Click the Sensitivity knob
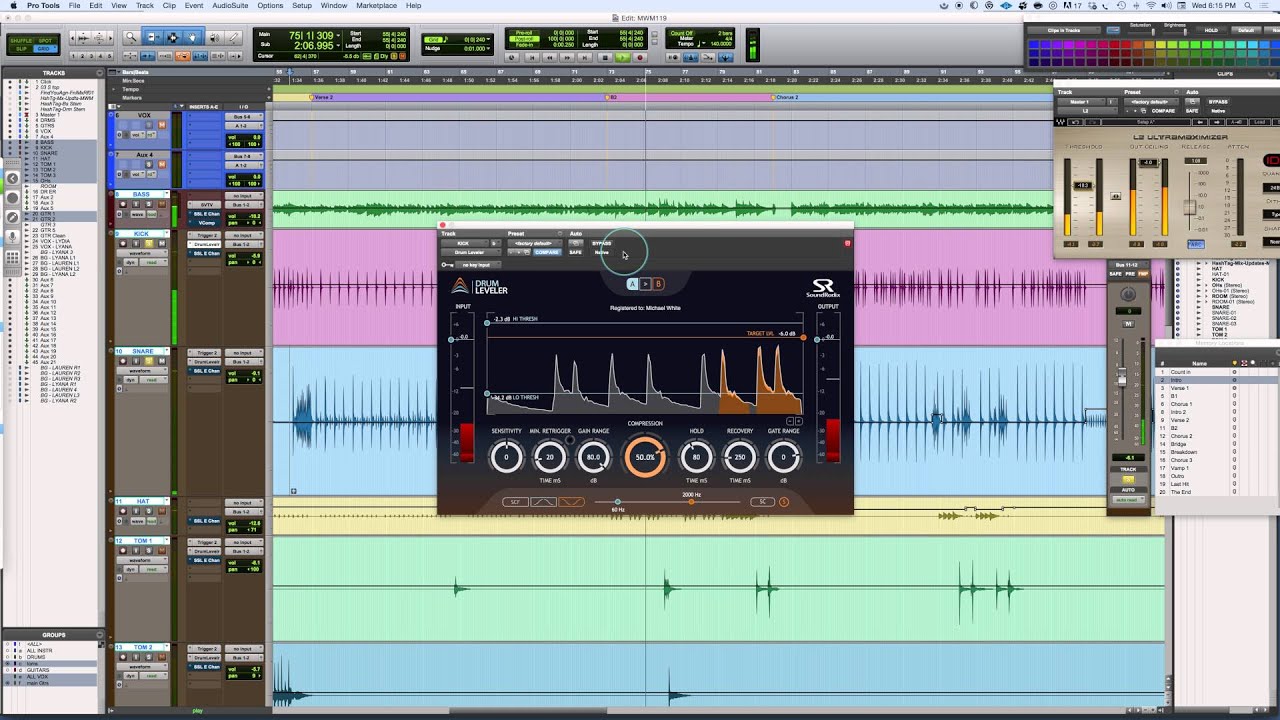This screenshot has width=1280, height=720. pyautogui.click(x=506, y=457)
